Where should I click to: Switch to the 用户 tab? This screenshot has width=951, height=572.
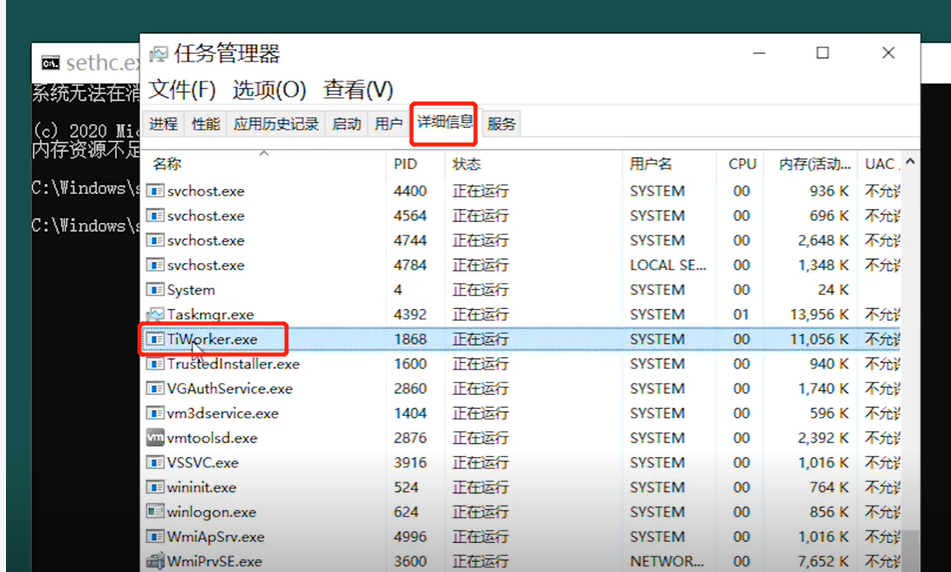[x=388, y=124]
